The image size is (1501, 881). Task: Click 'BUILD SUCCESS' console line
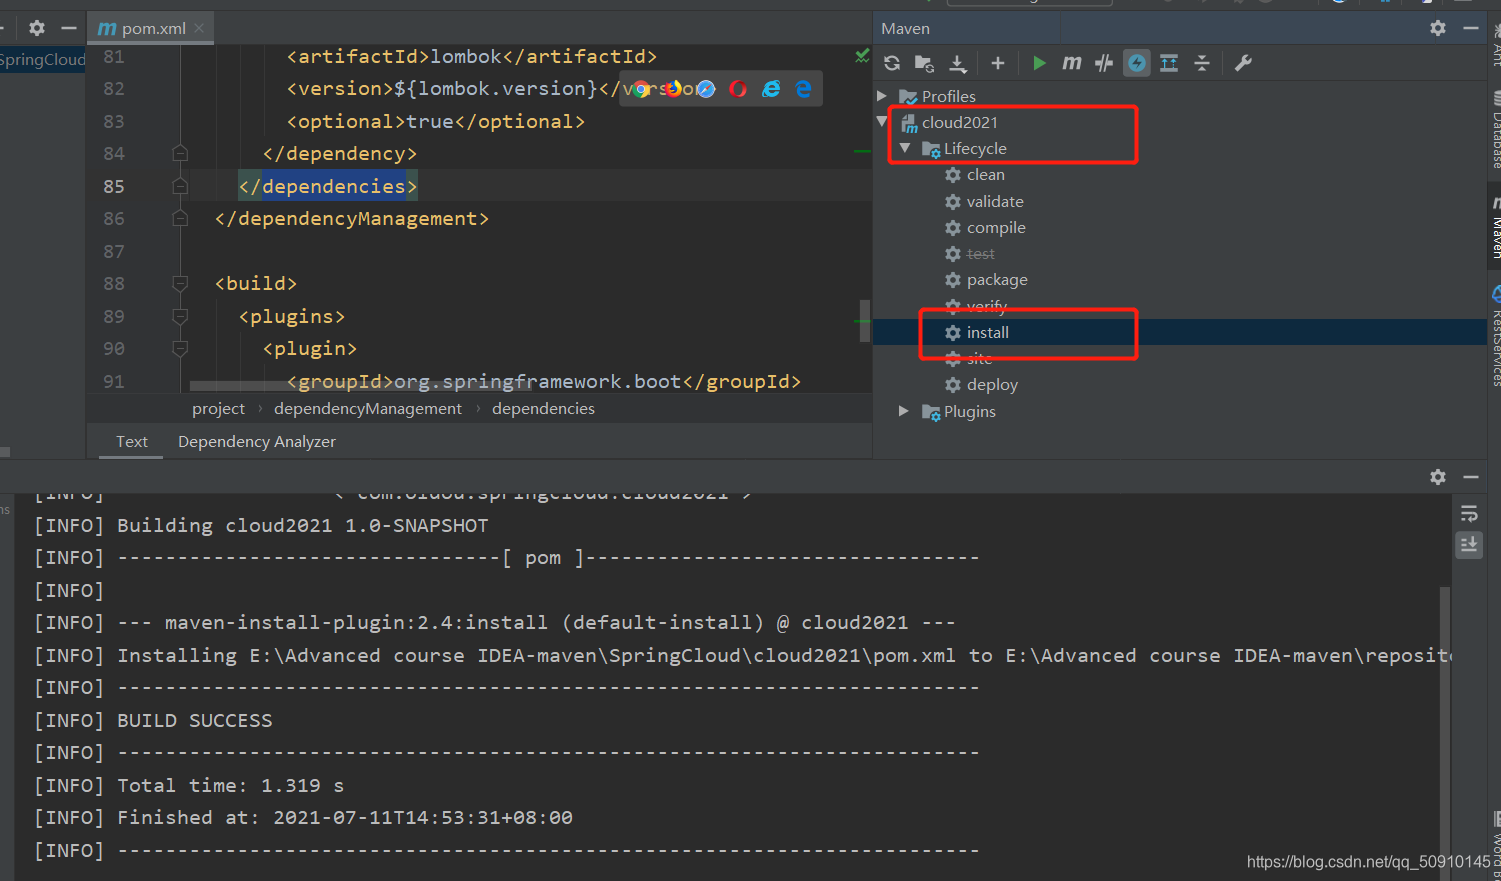[195, 720]
